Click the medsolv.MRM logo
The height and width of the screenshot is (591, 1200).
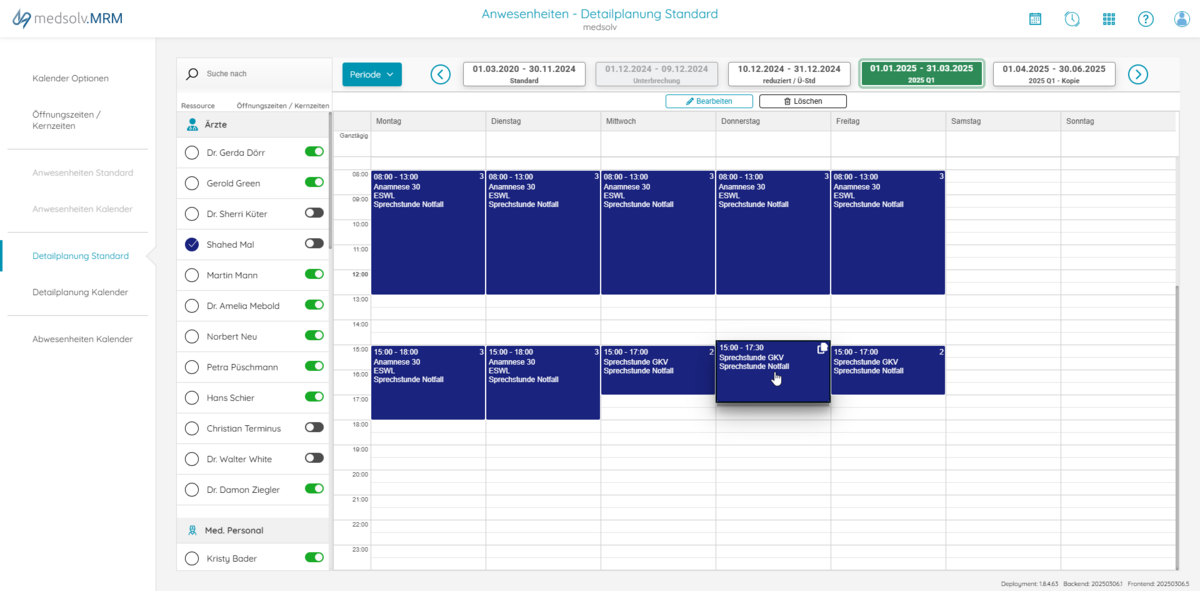(x=68, y=19)
